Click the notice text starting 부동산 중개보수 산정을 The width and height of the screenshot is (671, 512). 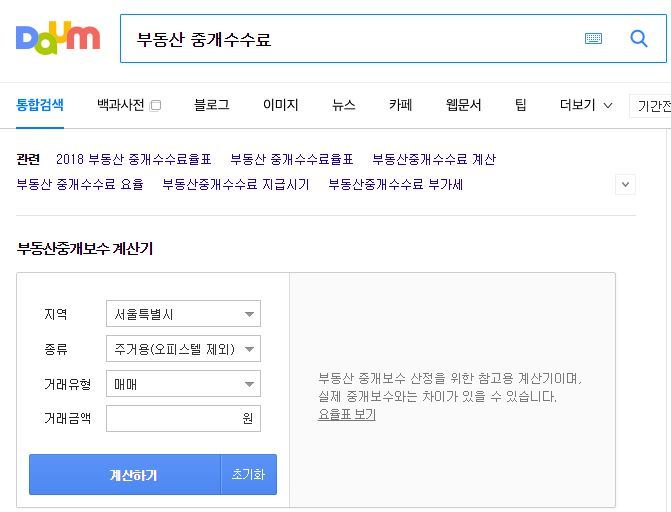[x=449, y=387]
